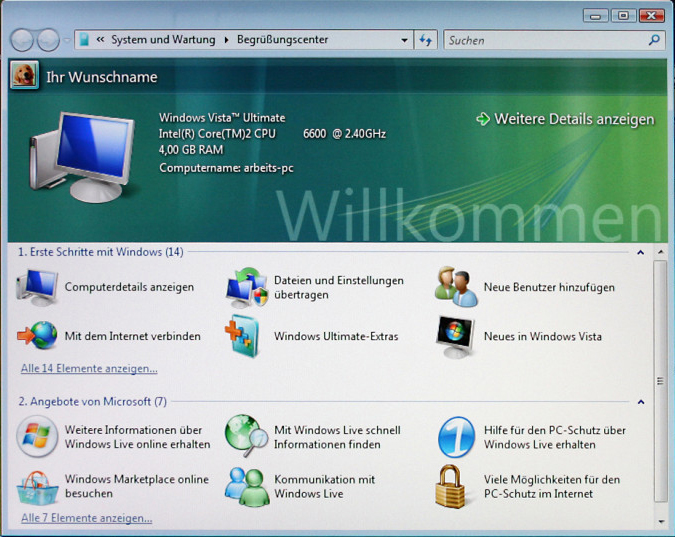
Task: Click the Ihr Wunschname user name text
Action: (x=102, y=77)
